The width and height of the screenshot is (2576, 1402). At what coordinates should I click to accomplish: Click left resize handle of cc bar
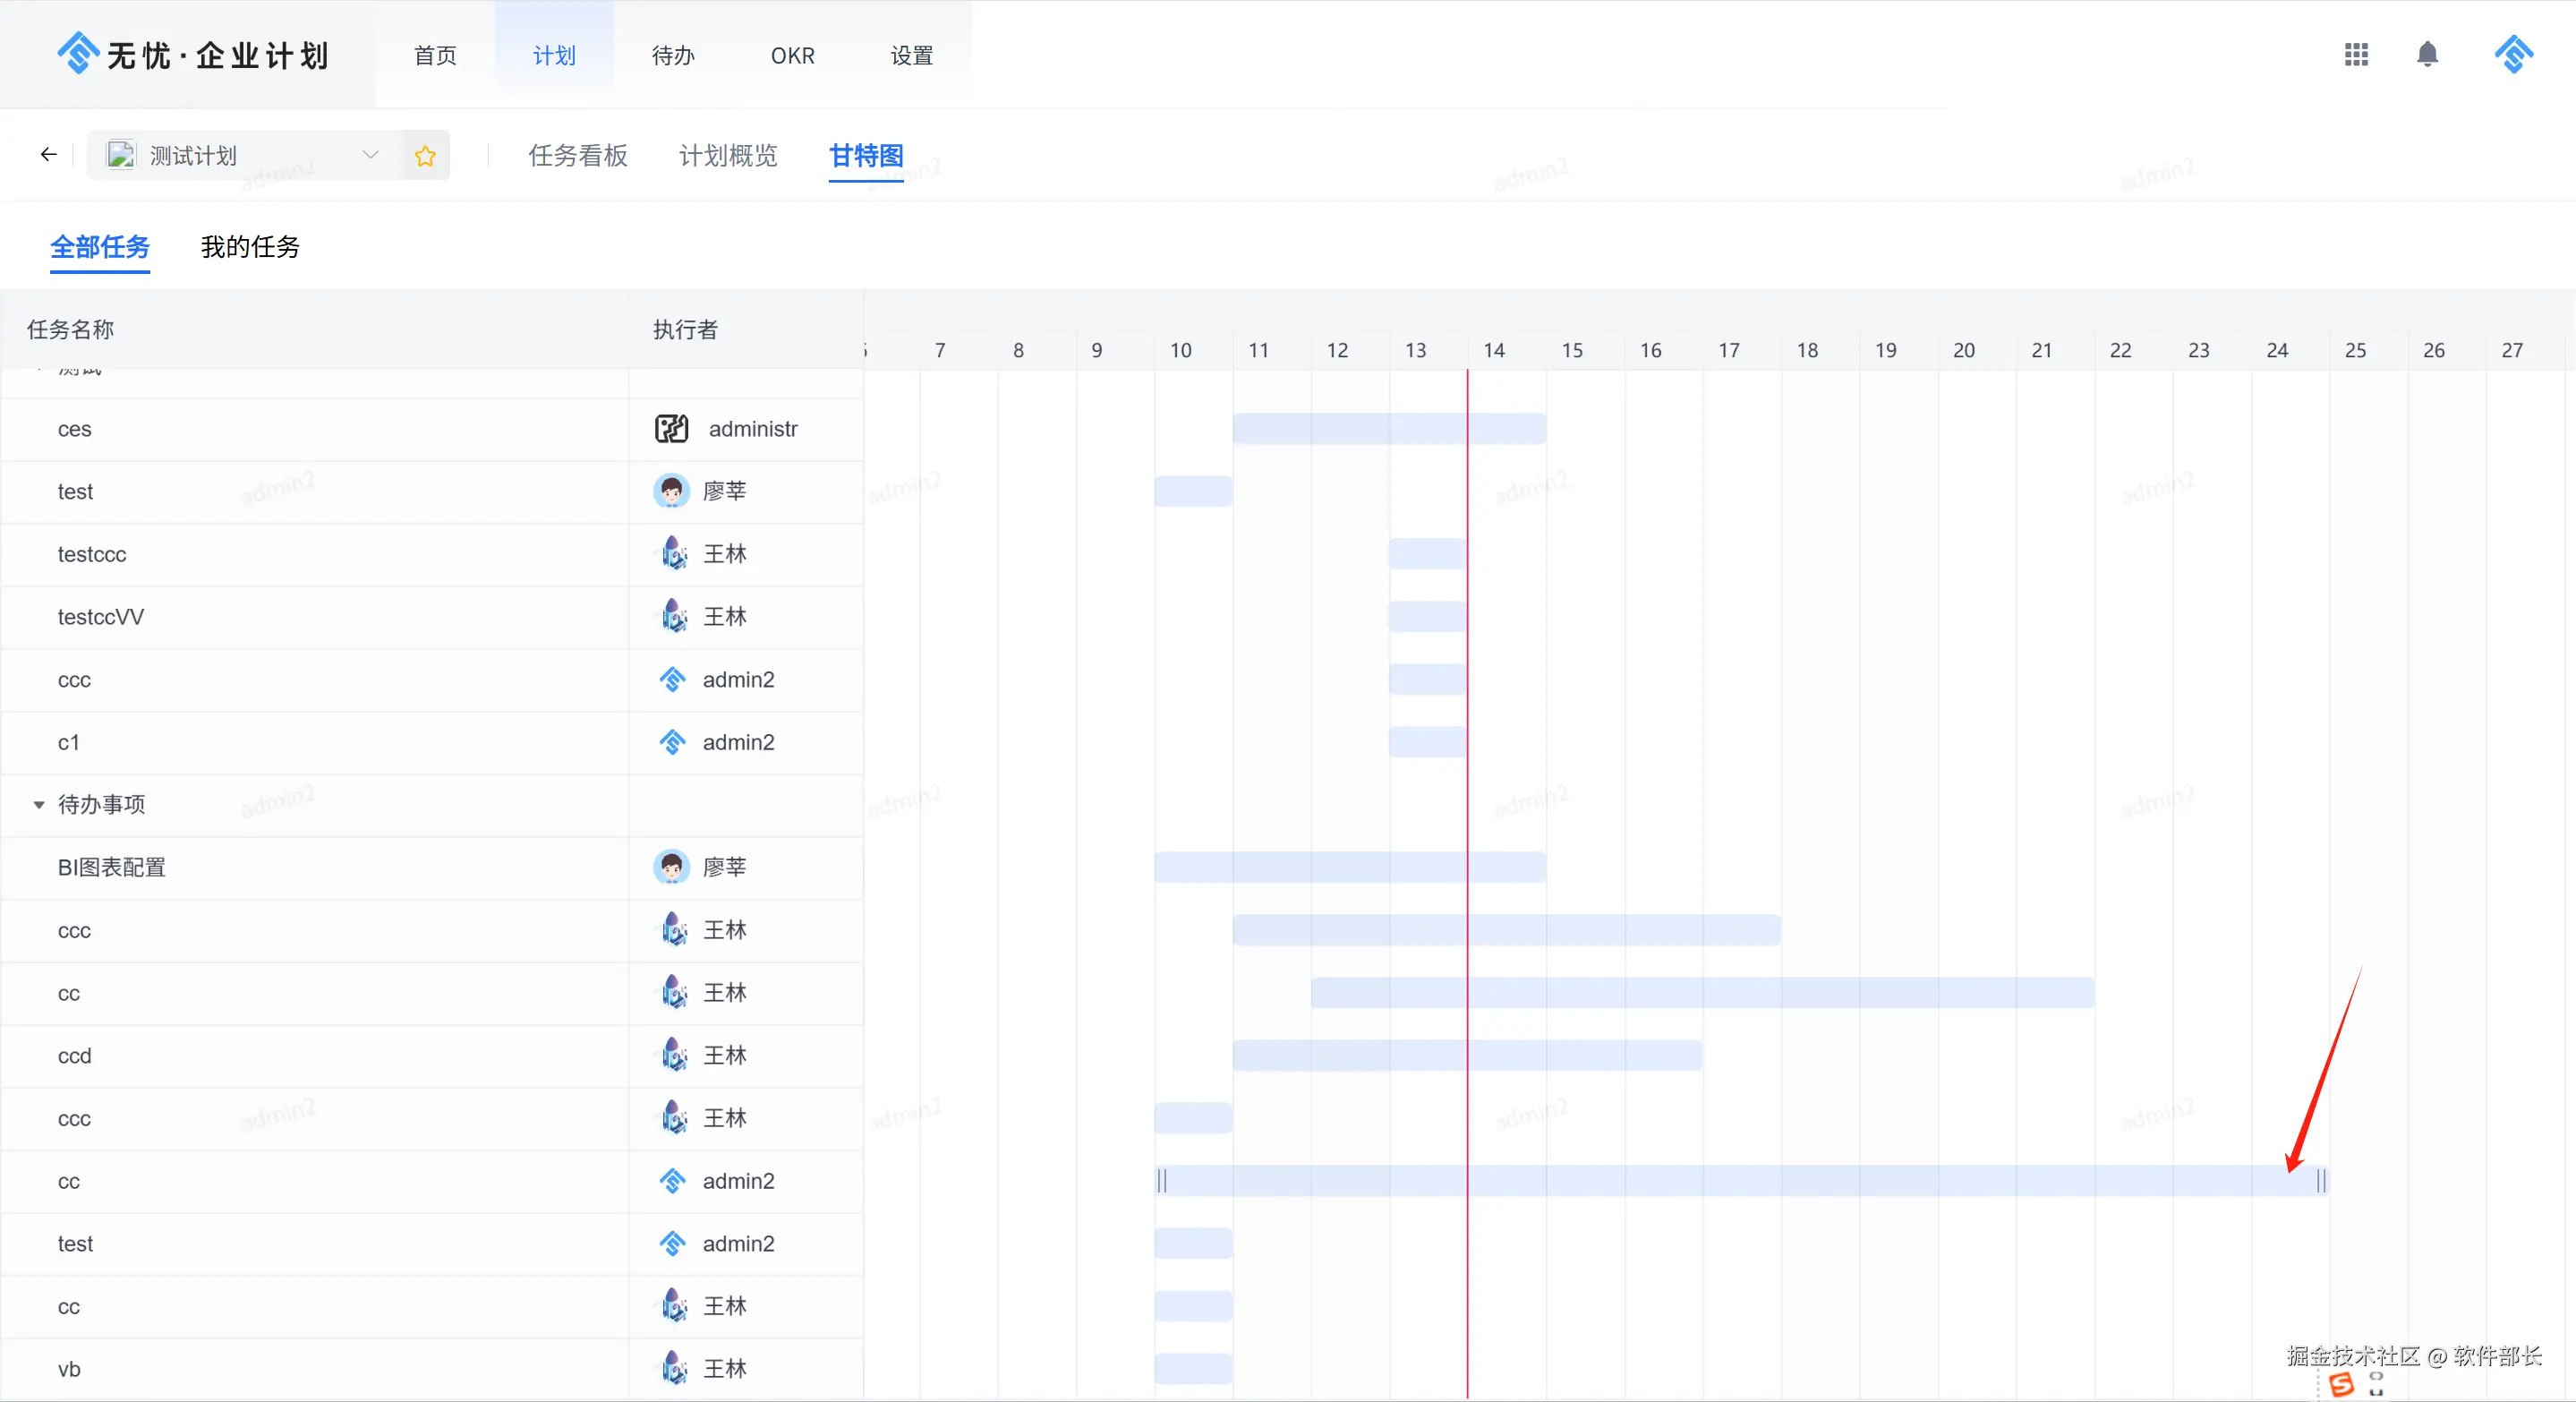[1162, 1181]
